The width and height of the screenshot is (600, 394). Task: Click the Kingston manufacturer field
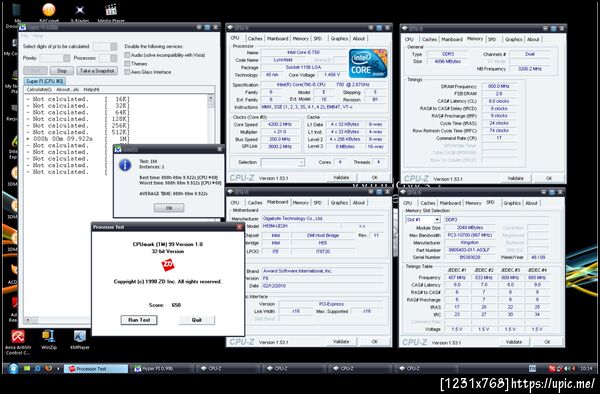pyautogui.click(x=470, y=243)
